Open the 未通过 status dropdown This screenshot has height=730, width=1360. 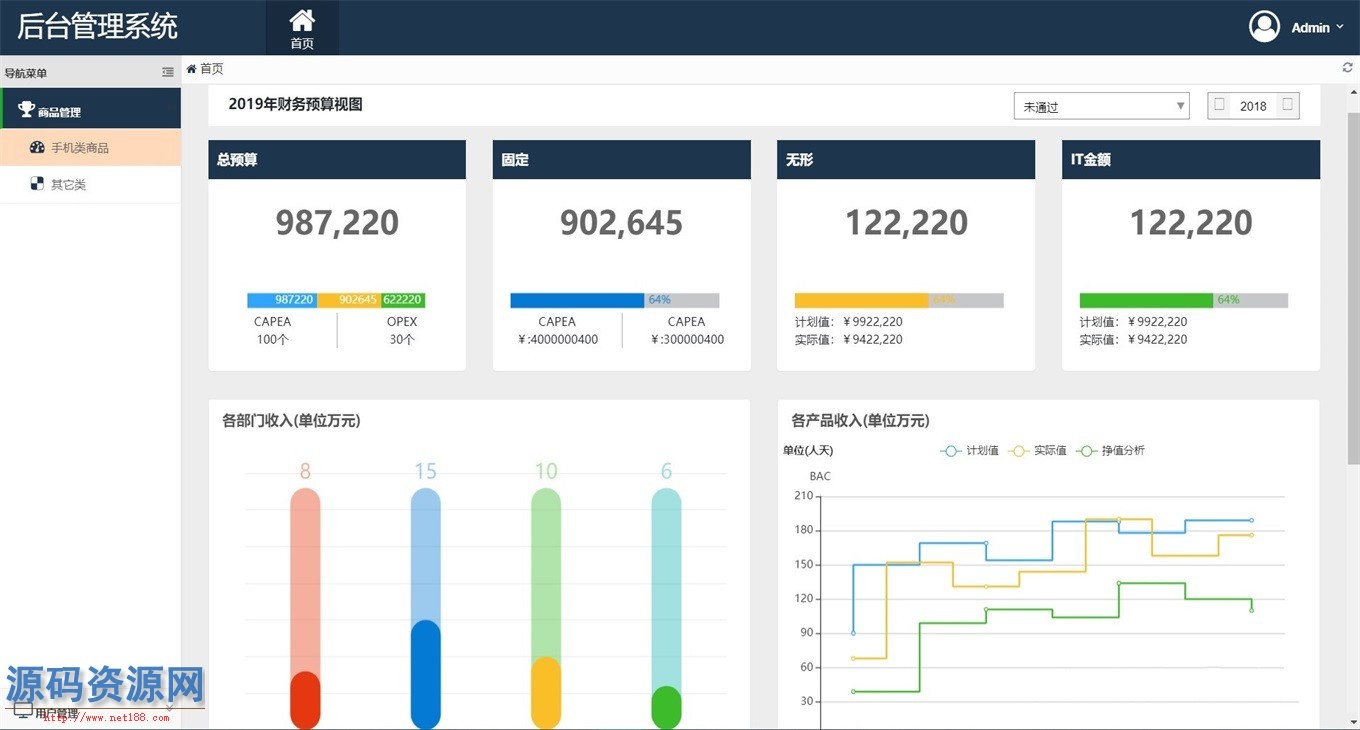click(1101, 106)
